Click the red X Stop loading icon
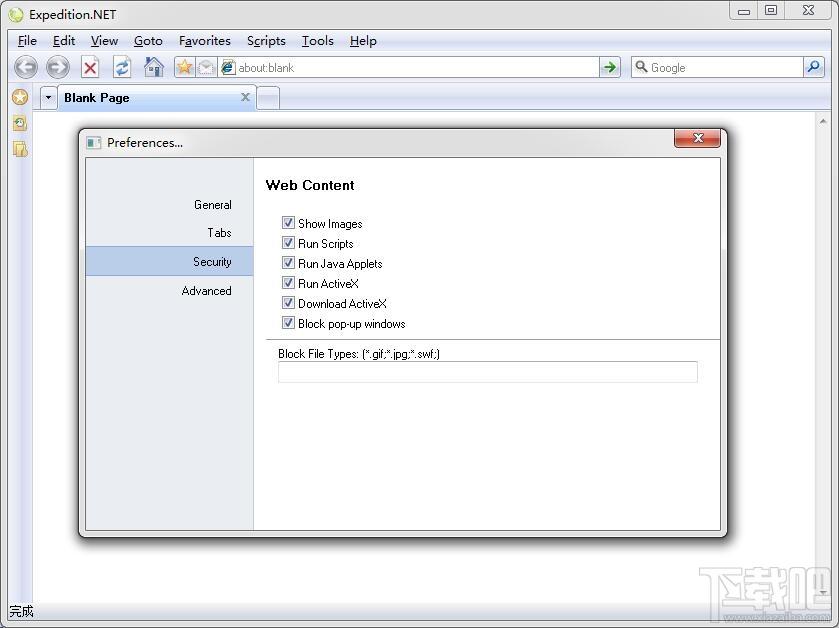 point(90,67)
